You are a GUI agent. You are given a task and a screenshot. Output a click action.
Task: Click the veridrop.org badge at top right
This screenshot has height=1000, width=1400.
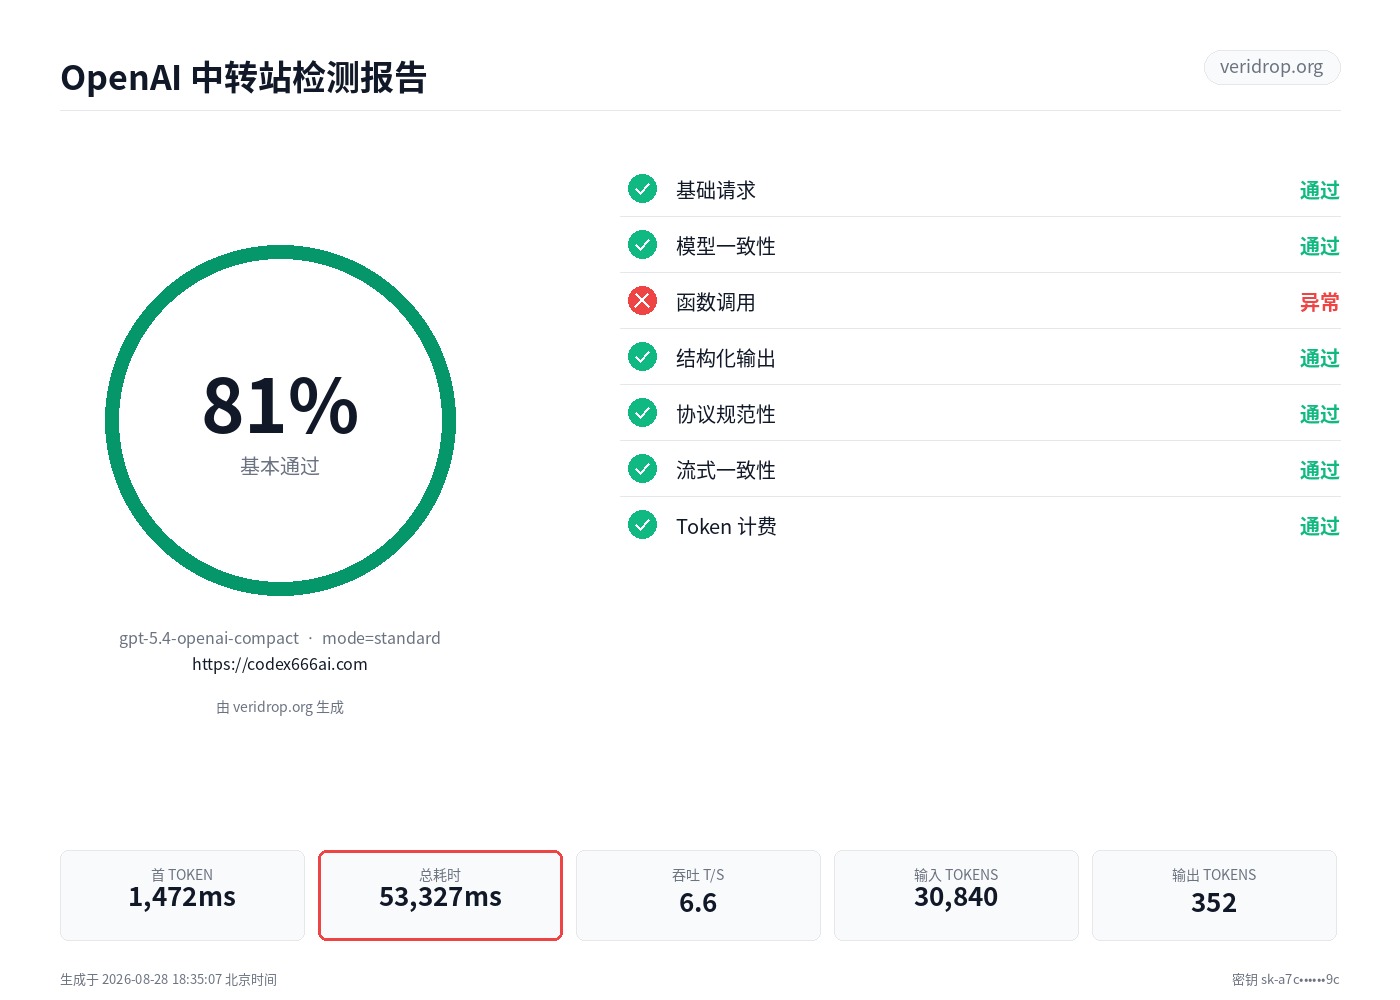click(1272, 67)
